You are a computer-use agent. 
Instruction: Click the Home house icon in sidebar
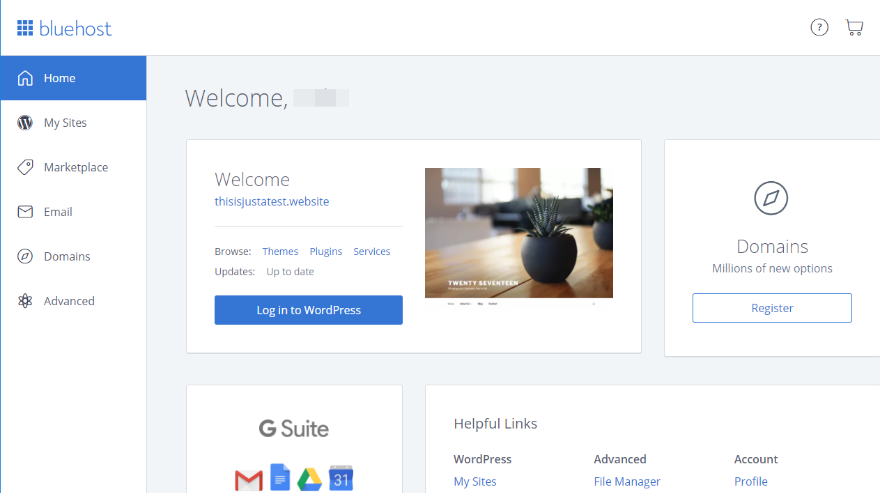[25, 78]
